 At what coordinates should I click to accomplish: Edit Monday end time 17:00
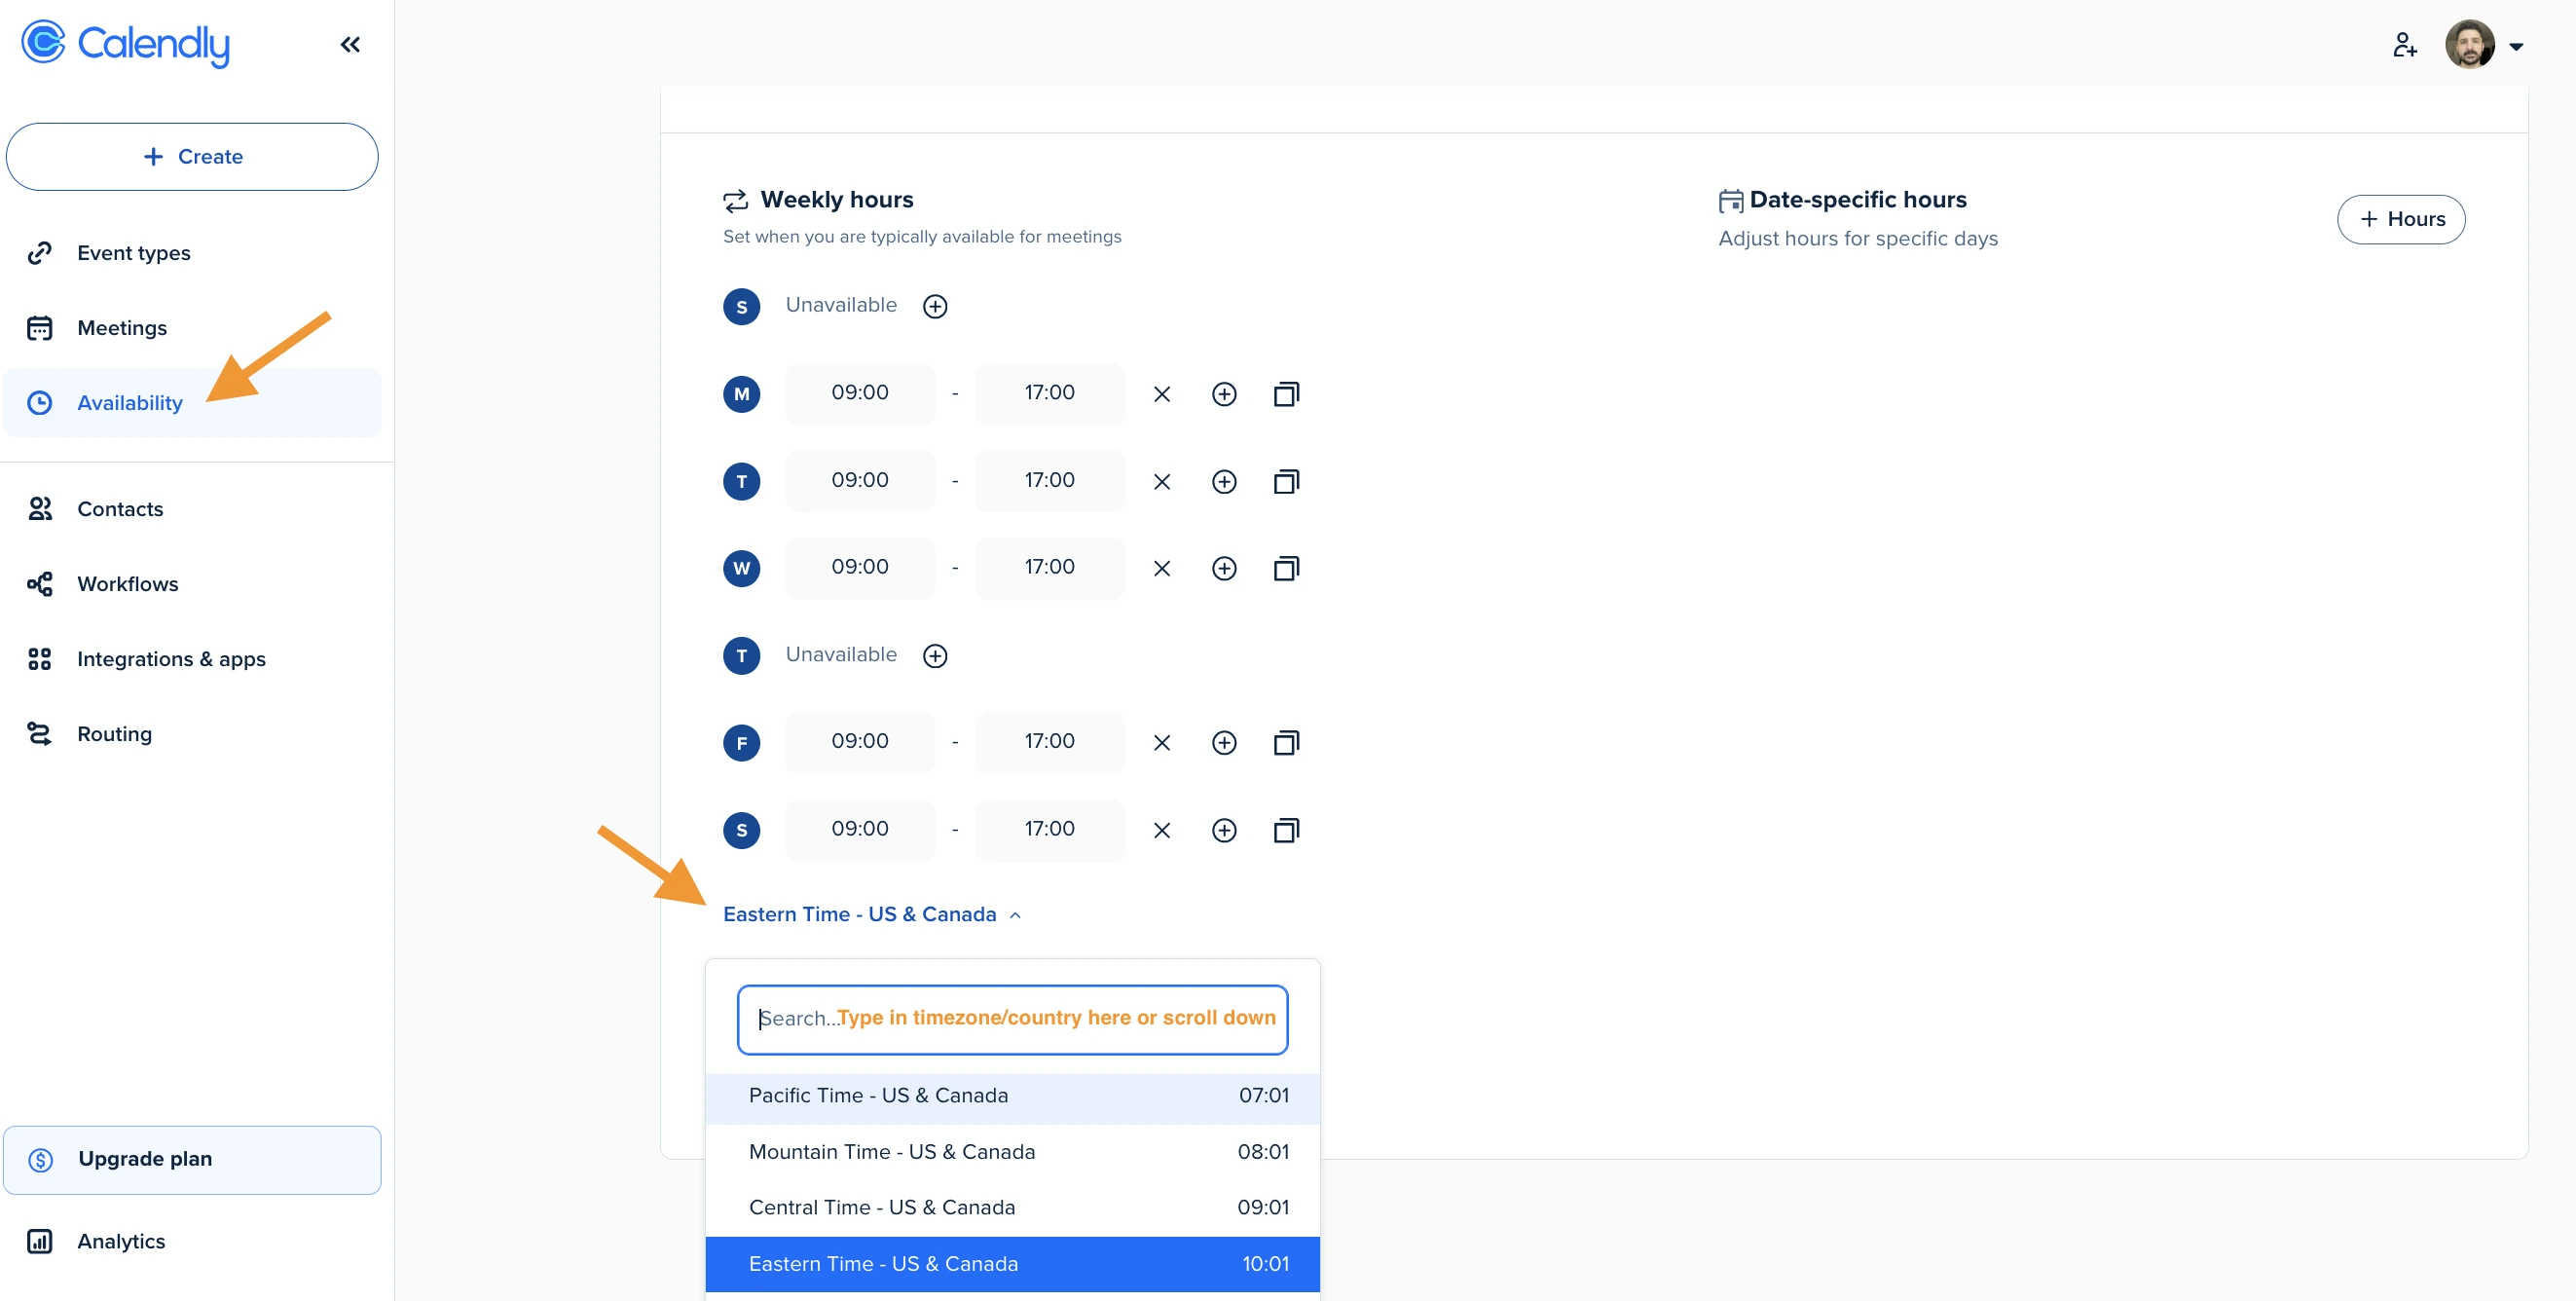point(1050,393)
